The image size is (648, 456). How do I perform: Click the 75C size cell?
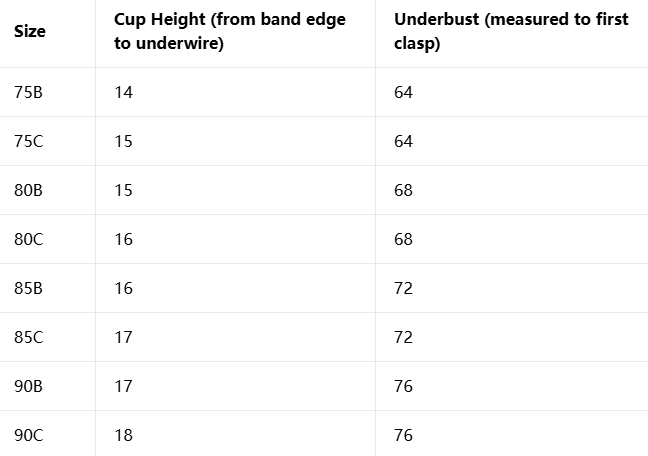click(29, 142)
